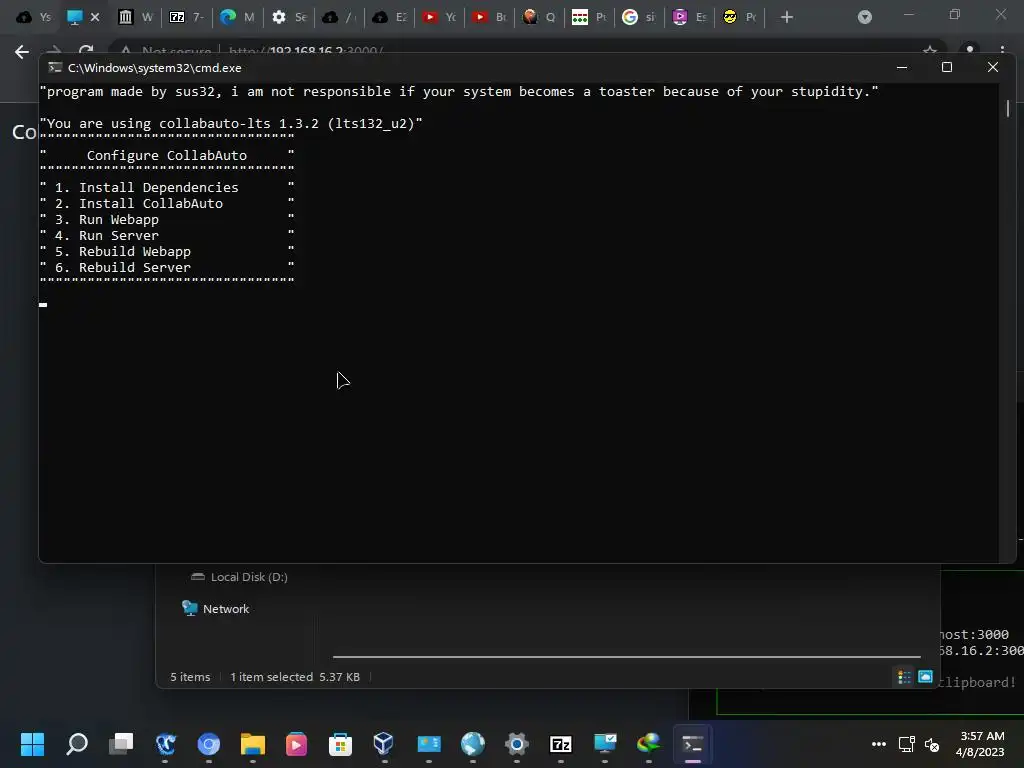
Task: Open the blue card app in taskbar
Action: point(429,744)
